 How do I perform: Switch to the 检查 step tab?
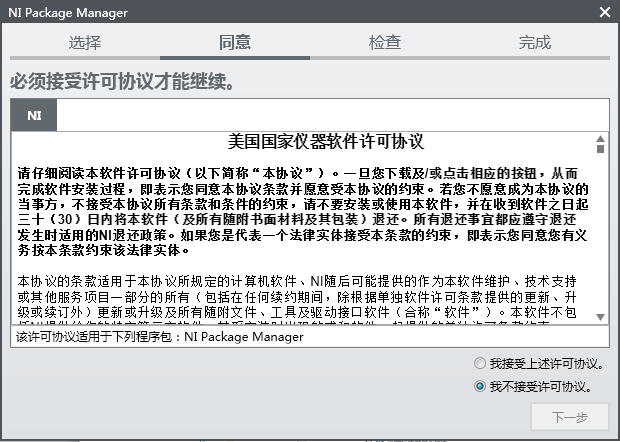385,43
